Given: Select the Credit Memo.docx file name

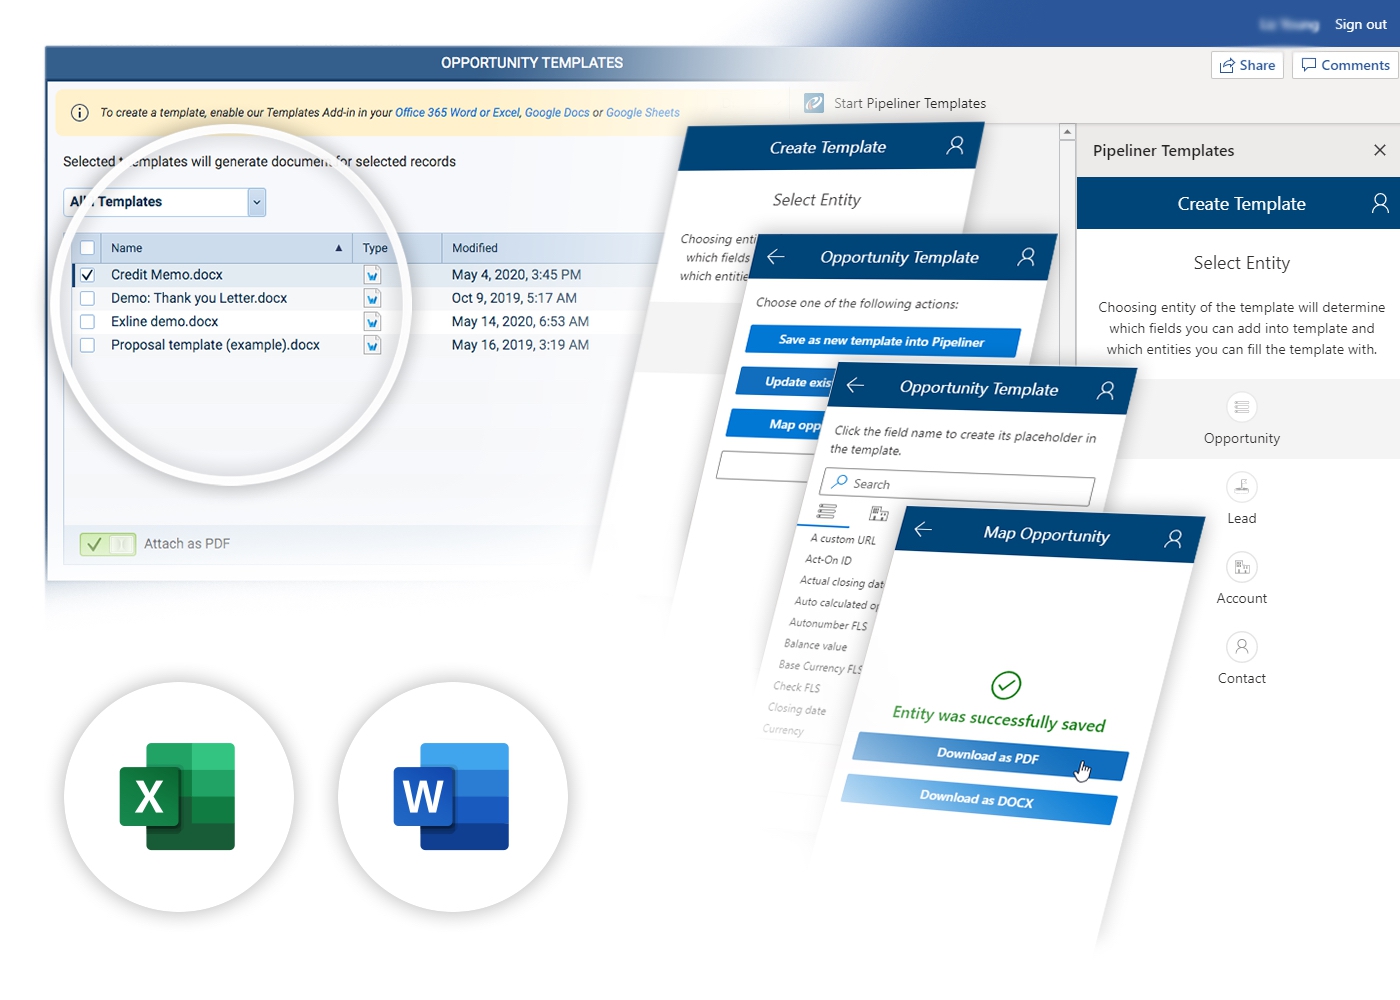Looking at the screenshot, I should click(167, 275).
